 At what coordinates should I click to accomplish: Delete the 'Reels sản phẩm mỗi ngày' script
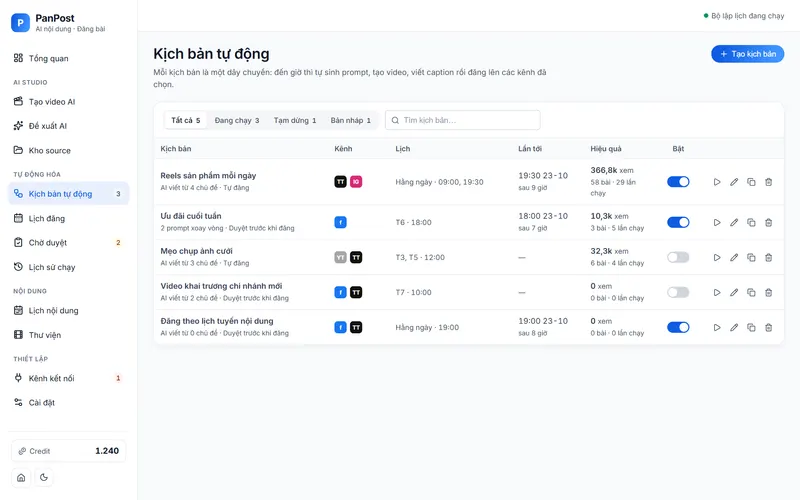pyautogui.click(x=768, y=182)
